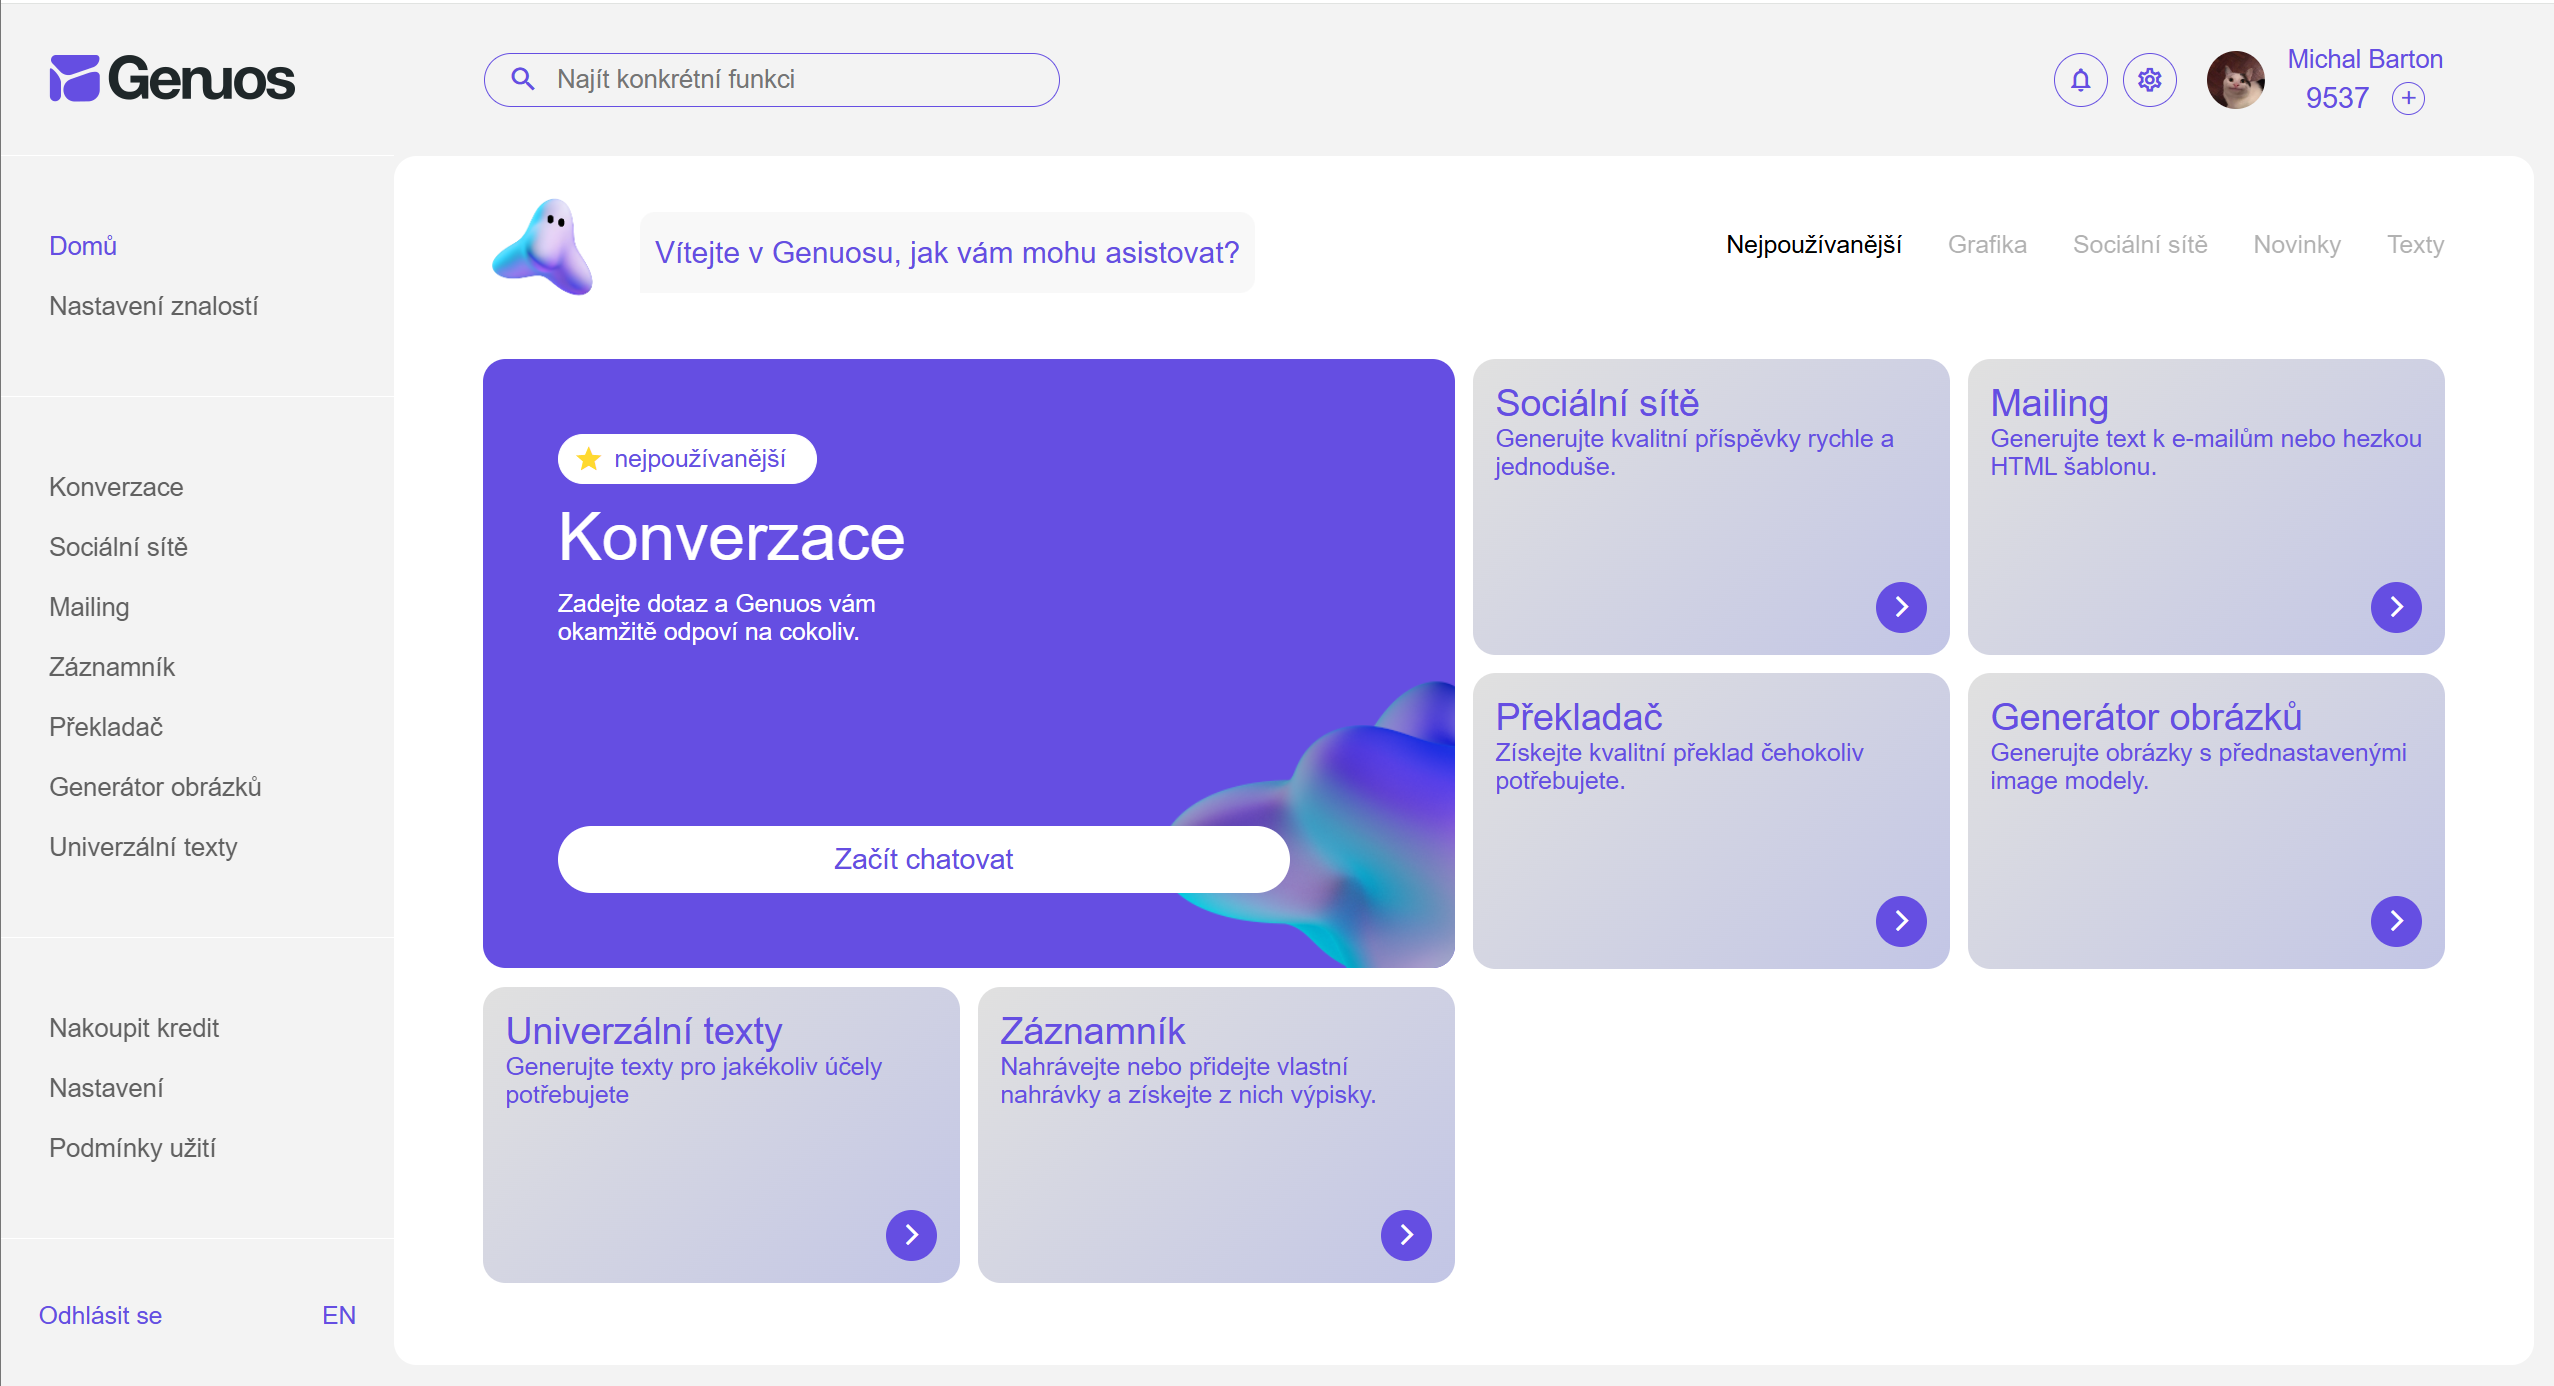This screenshot has width=2554, height=1386.
Task: Open Univerzální texty in sidebar
Action: [x=143, y=847]
